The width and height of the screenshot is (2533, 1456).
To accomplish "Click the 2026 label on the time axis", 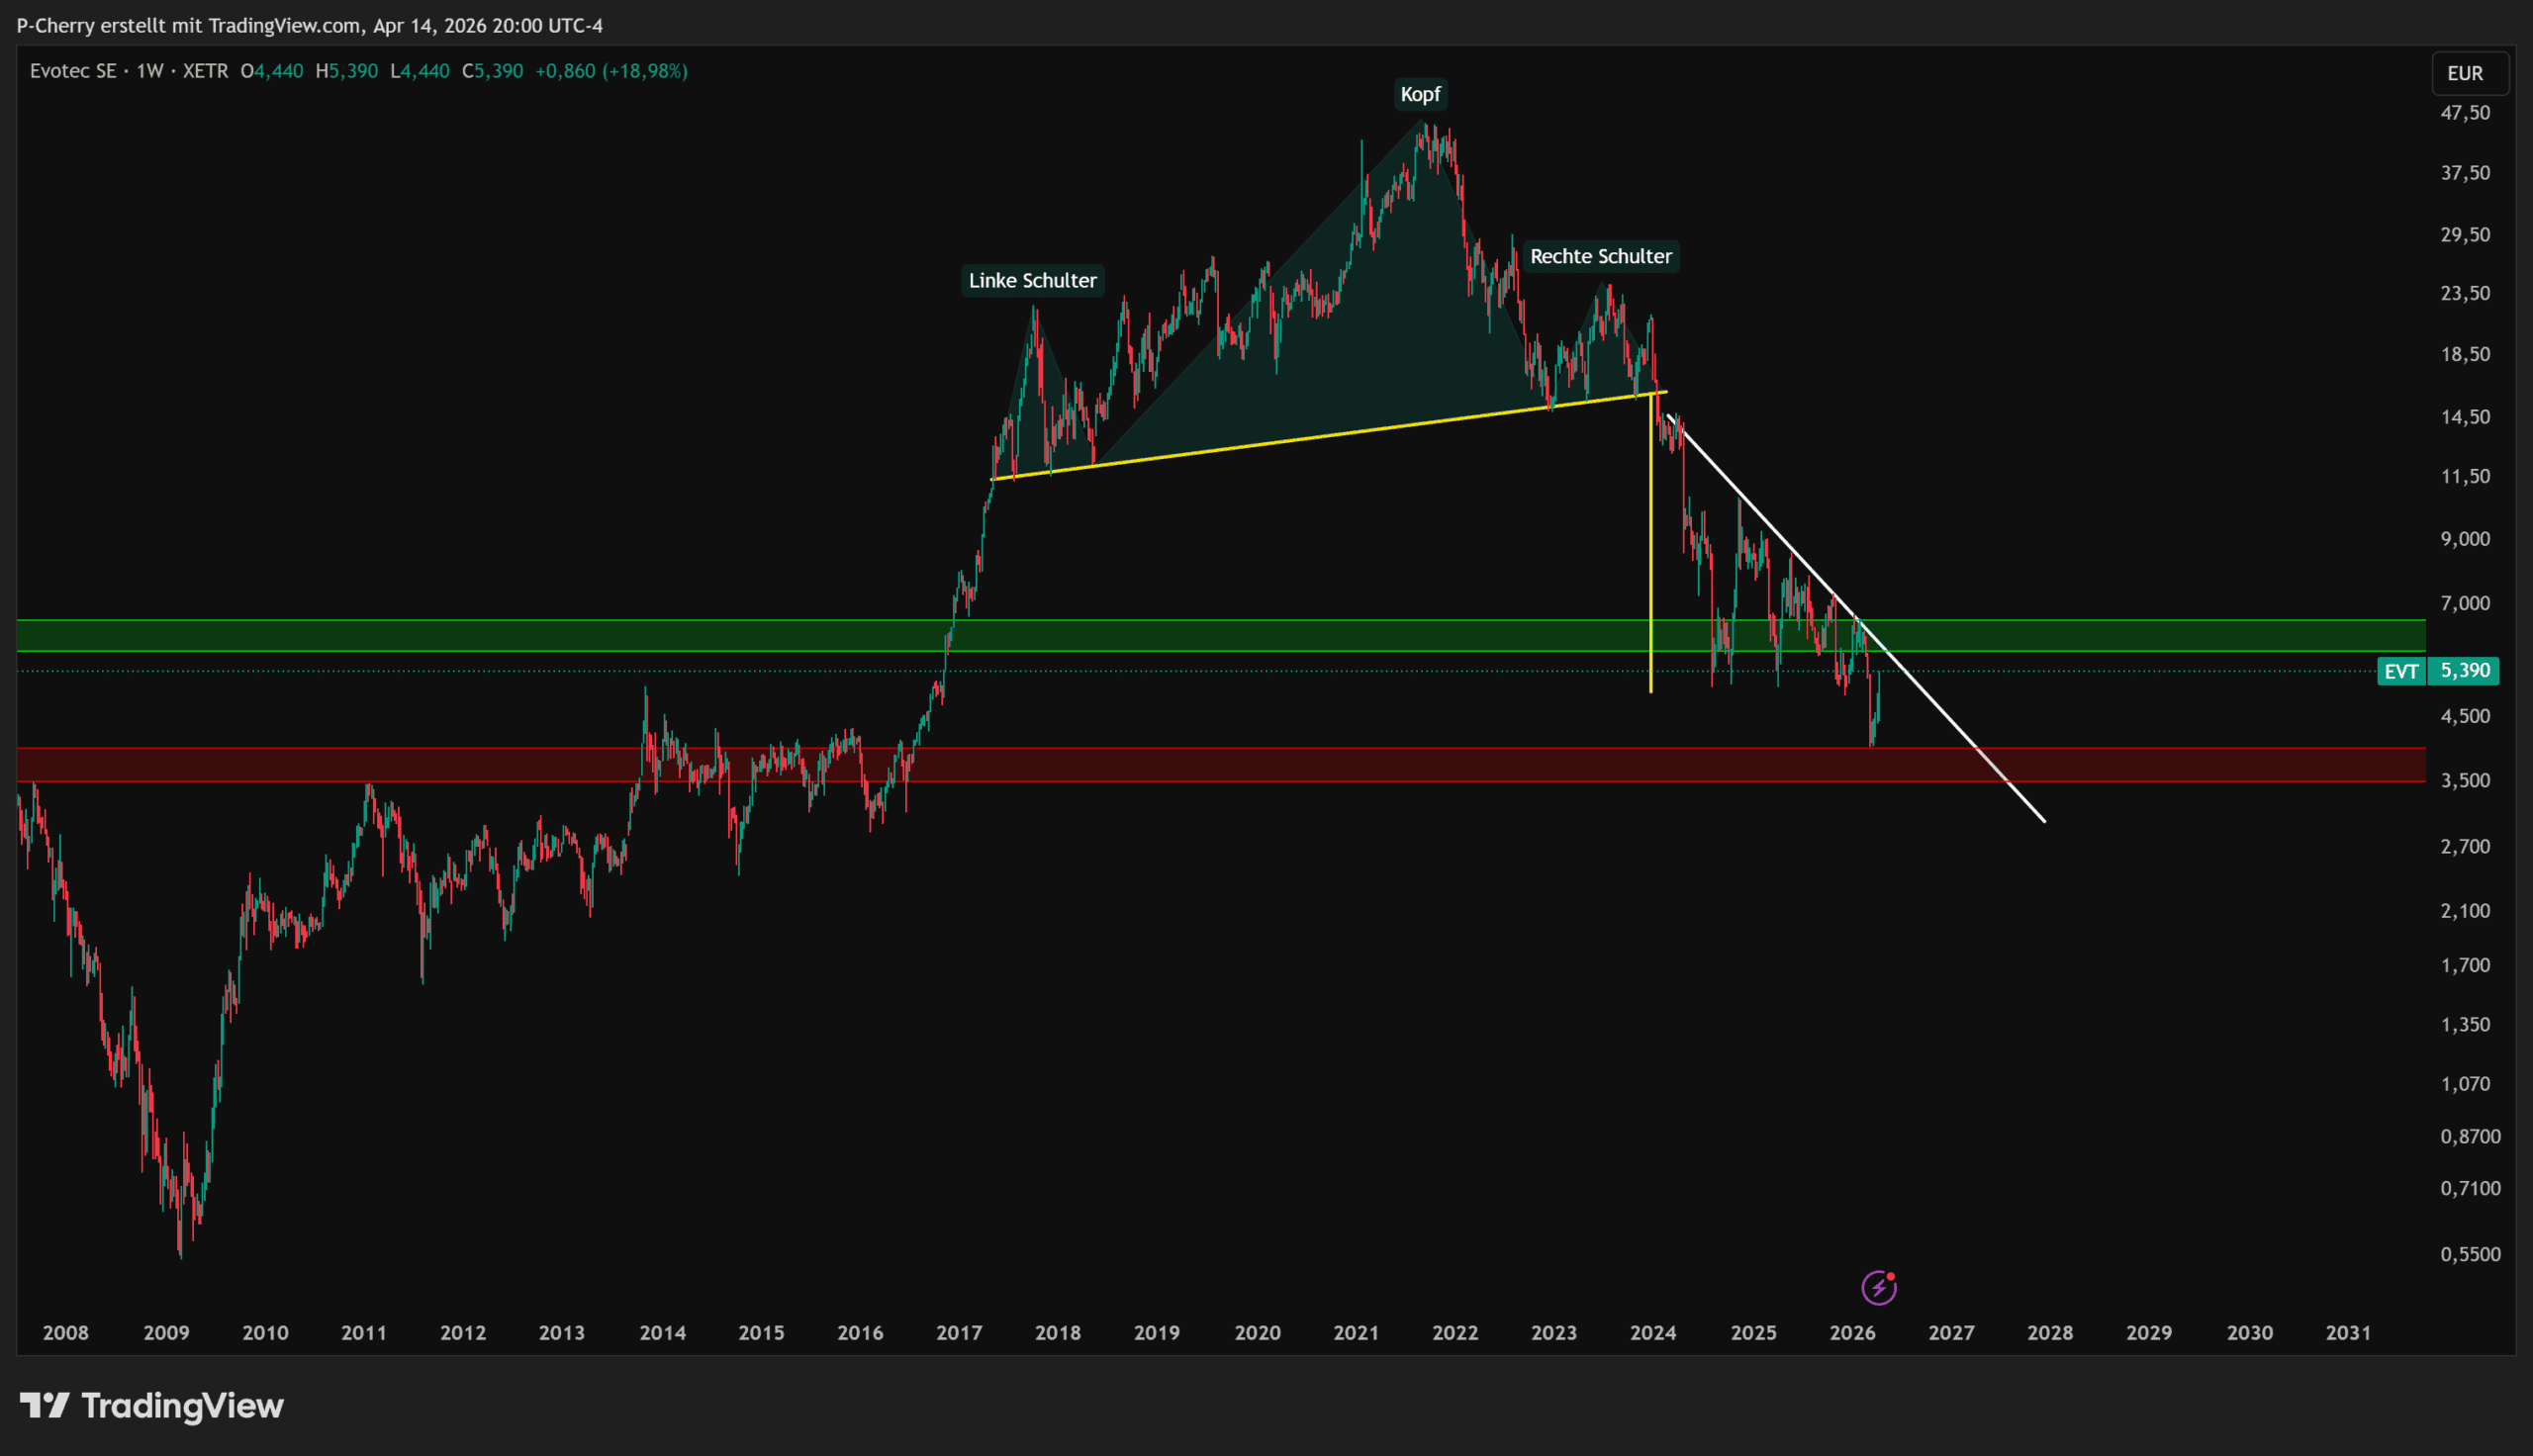I will coord(1852,1333).
